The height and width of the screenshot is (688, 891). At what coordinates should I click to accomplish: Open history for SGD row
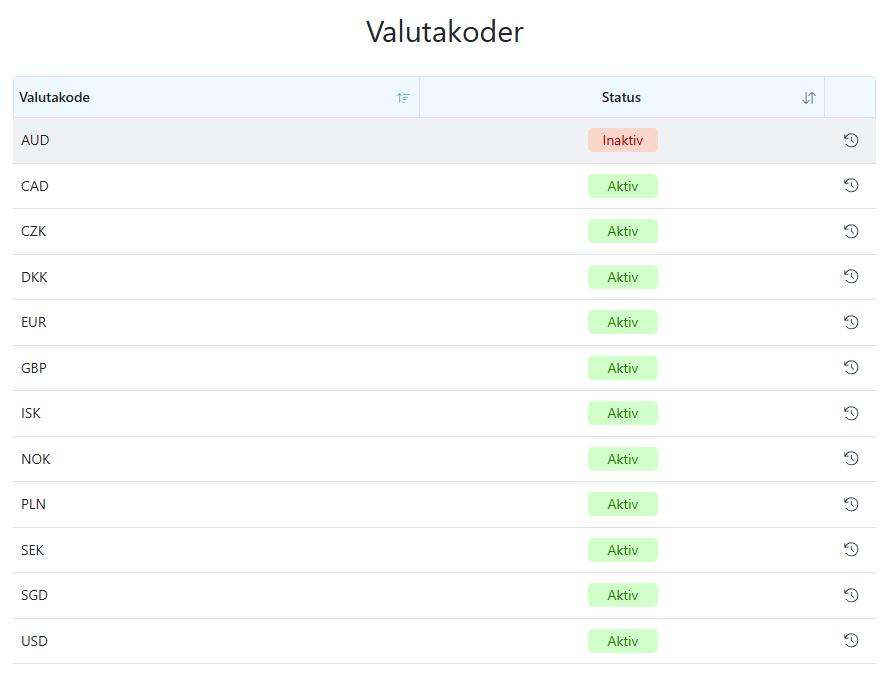(x=851, y=595)
